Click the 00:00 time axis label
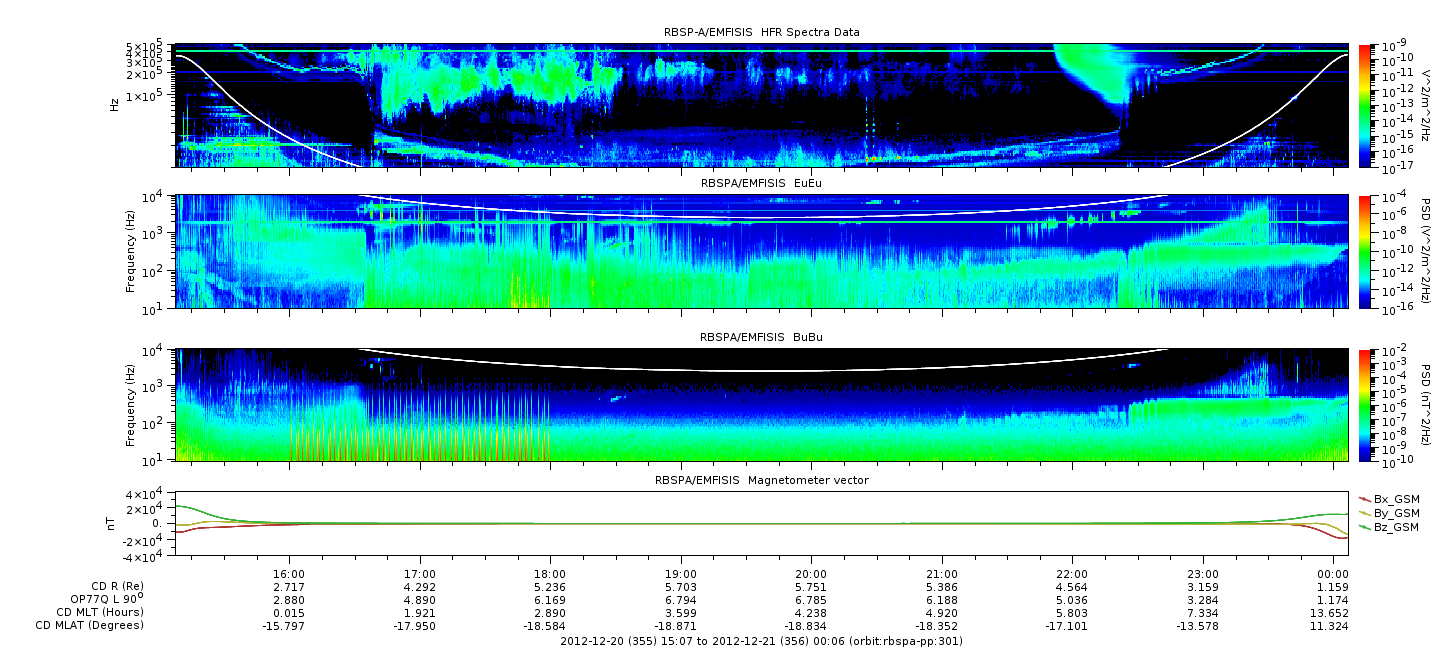The width and height of the screenshot is (1447, 658). (x=1333, y=577)
